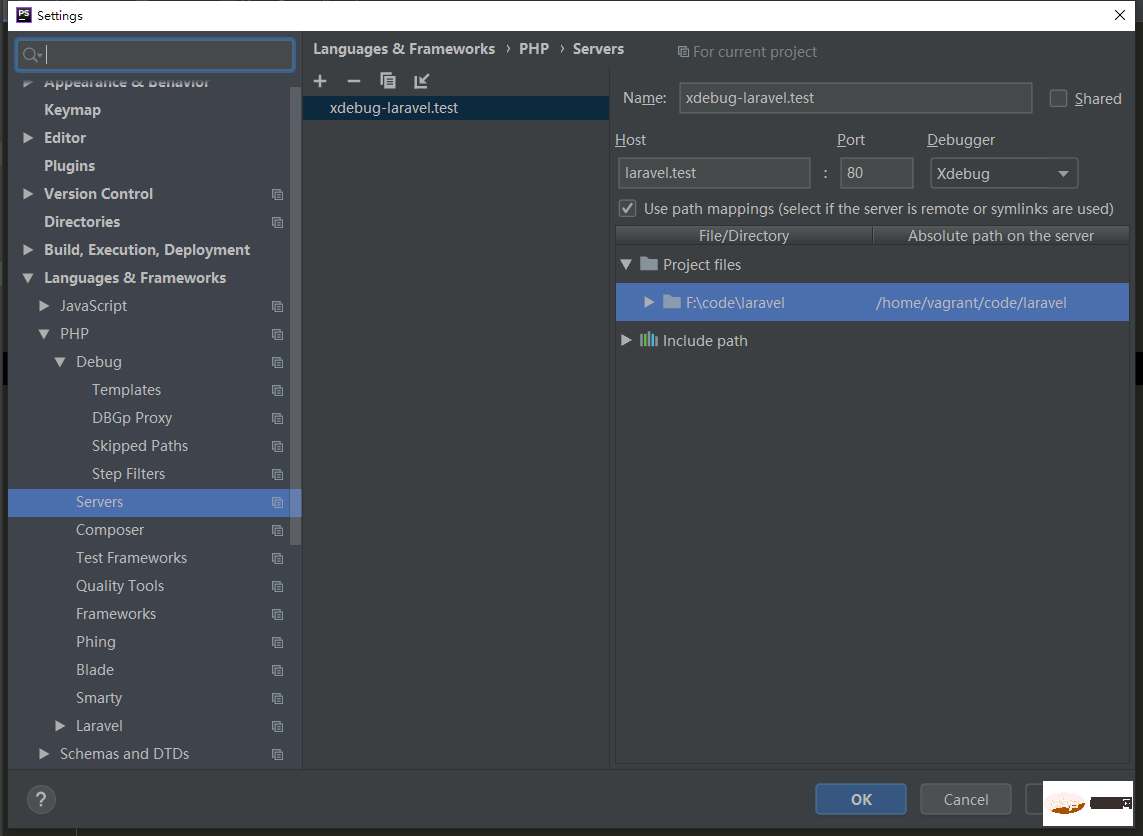
Task: Select xdebug-laravel.test in server list
Action: (x=456, y=108)
